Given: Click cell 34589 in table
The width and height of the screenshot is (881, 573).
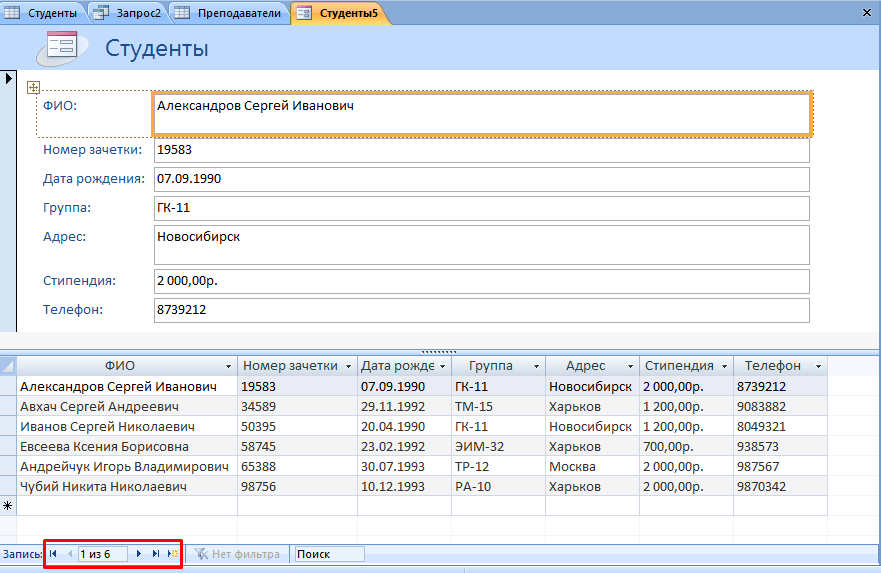Looking at the screenshot, I should coord(298,406).
